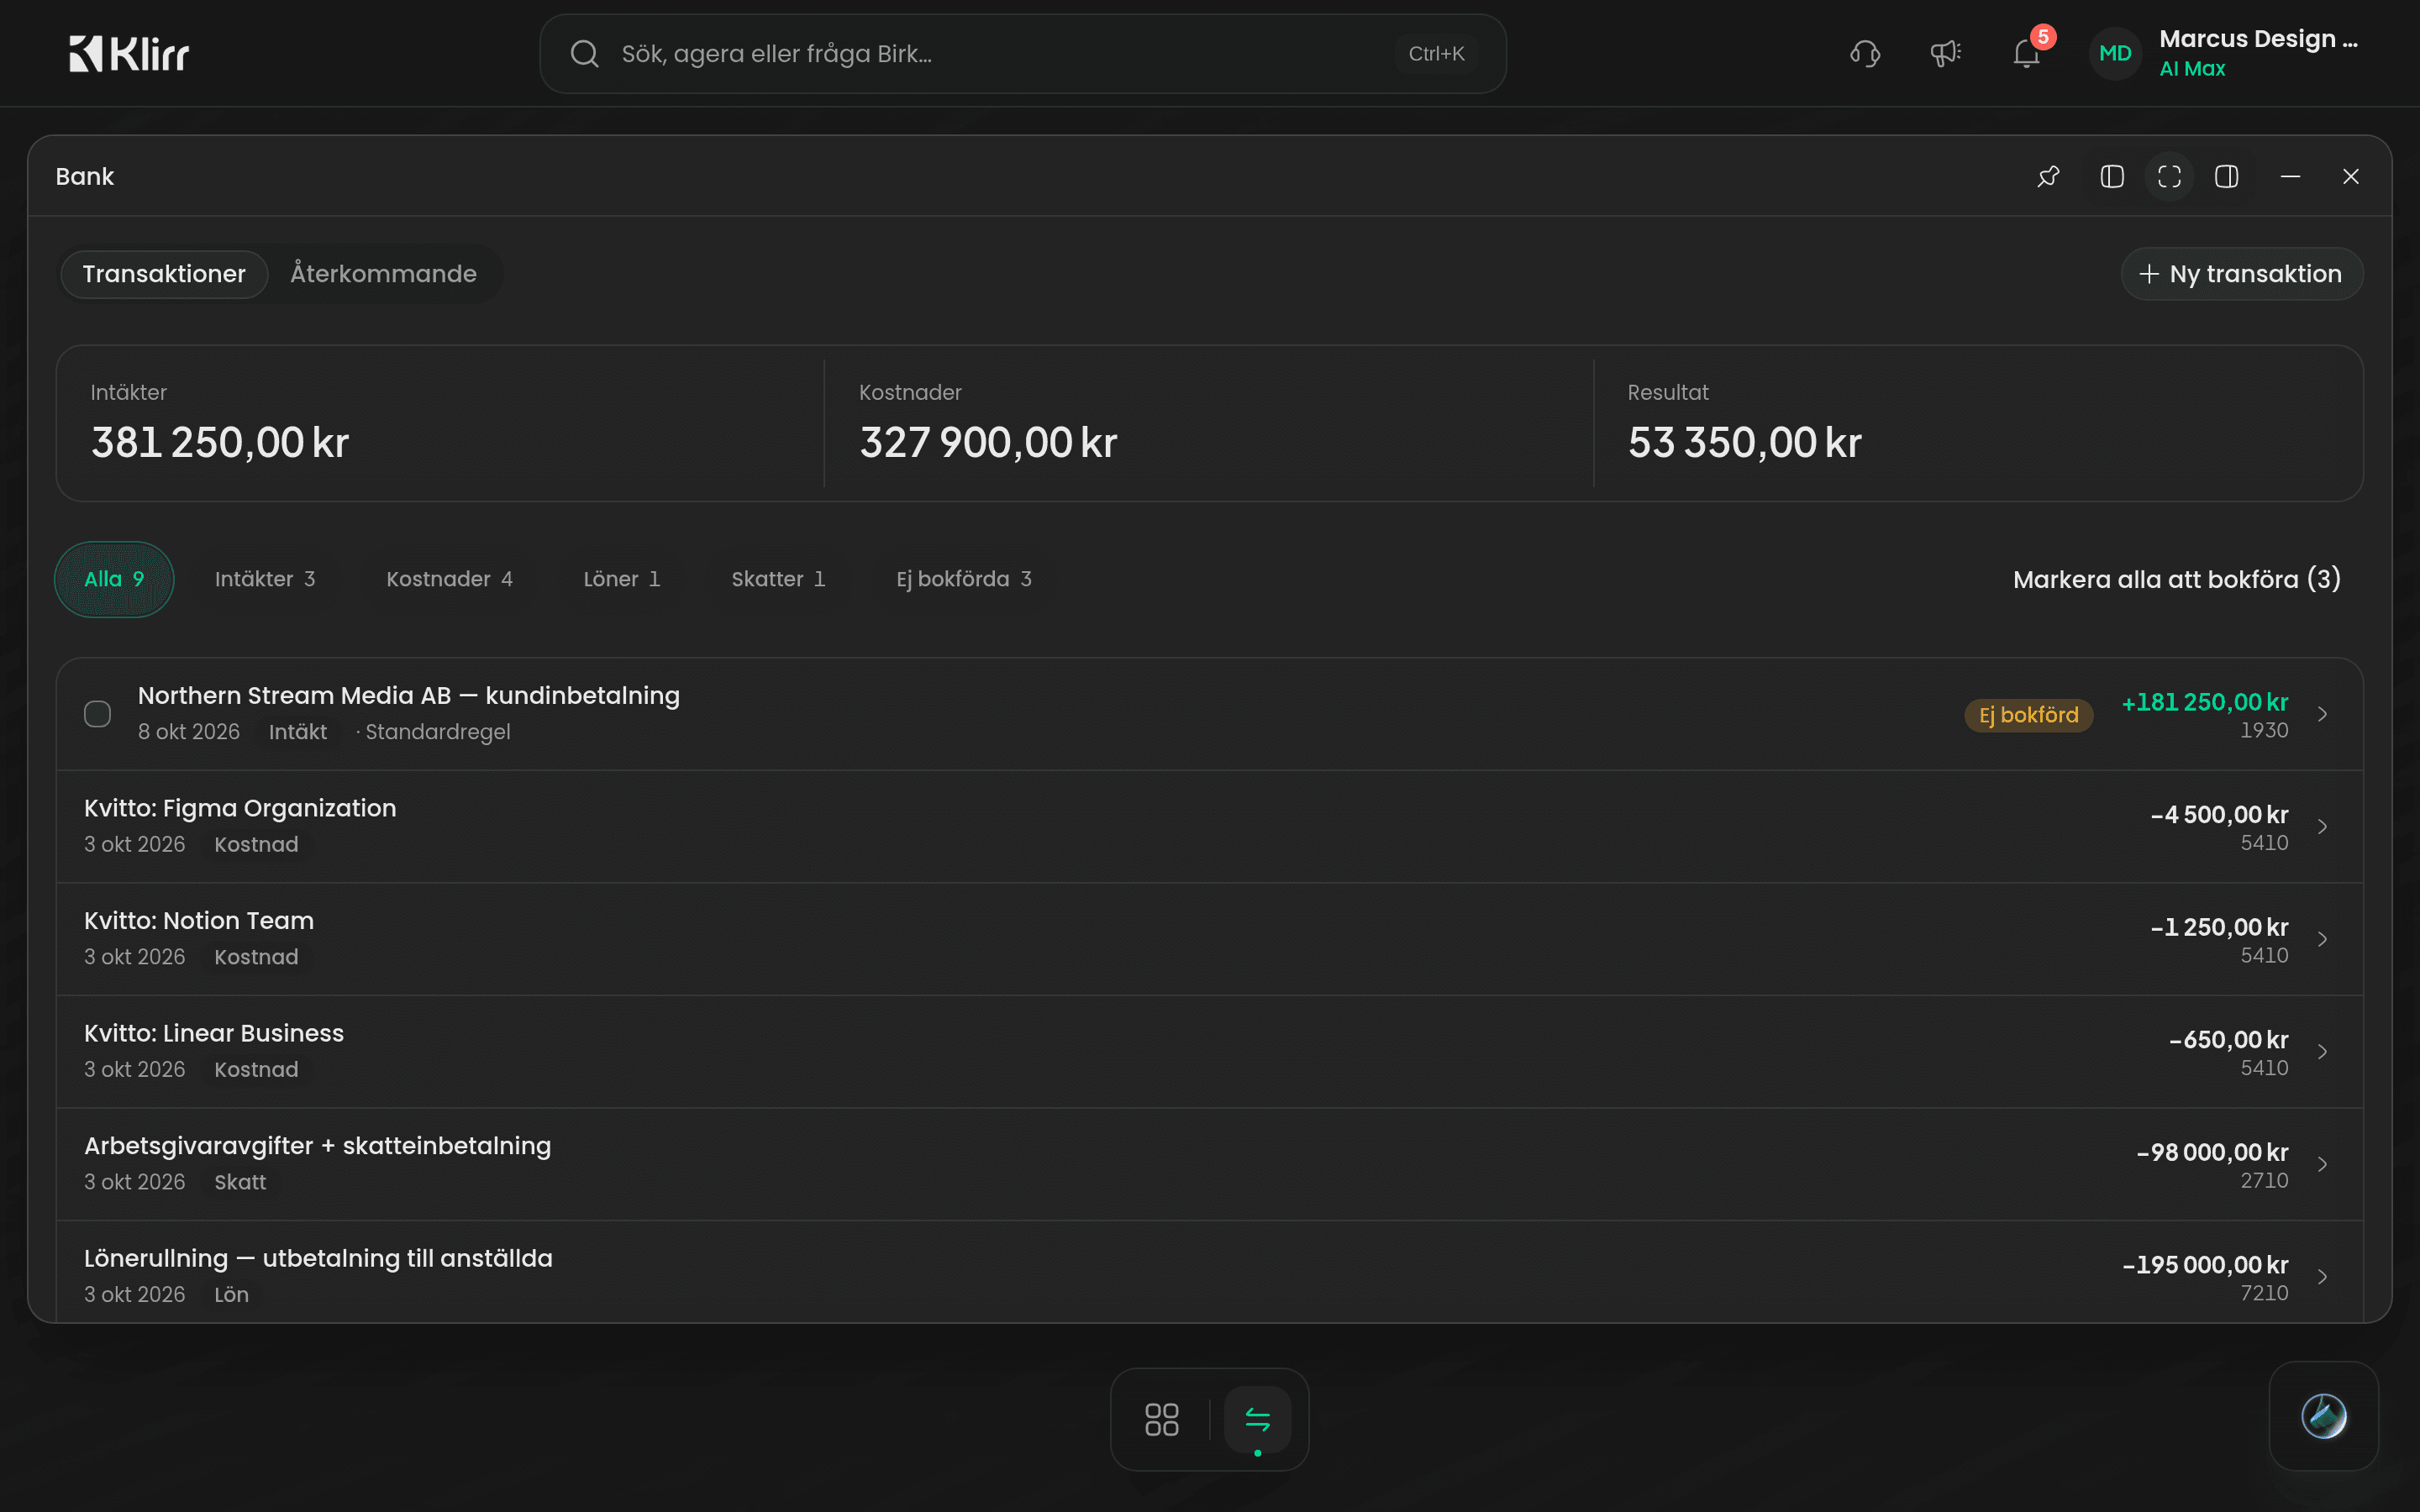The image size is (2420, 1512).
Task: Expand Notion Team row chevron
Action: [x=2322, y=939]
